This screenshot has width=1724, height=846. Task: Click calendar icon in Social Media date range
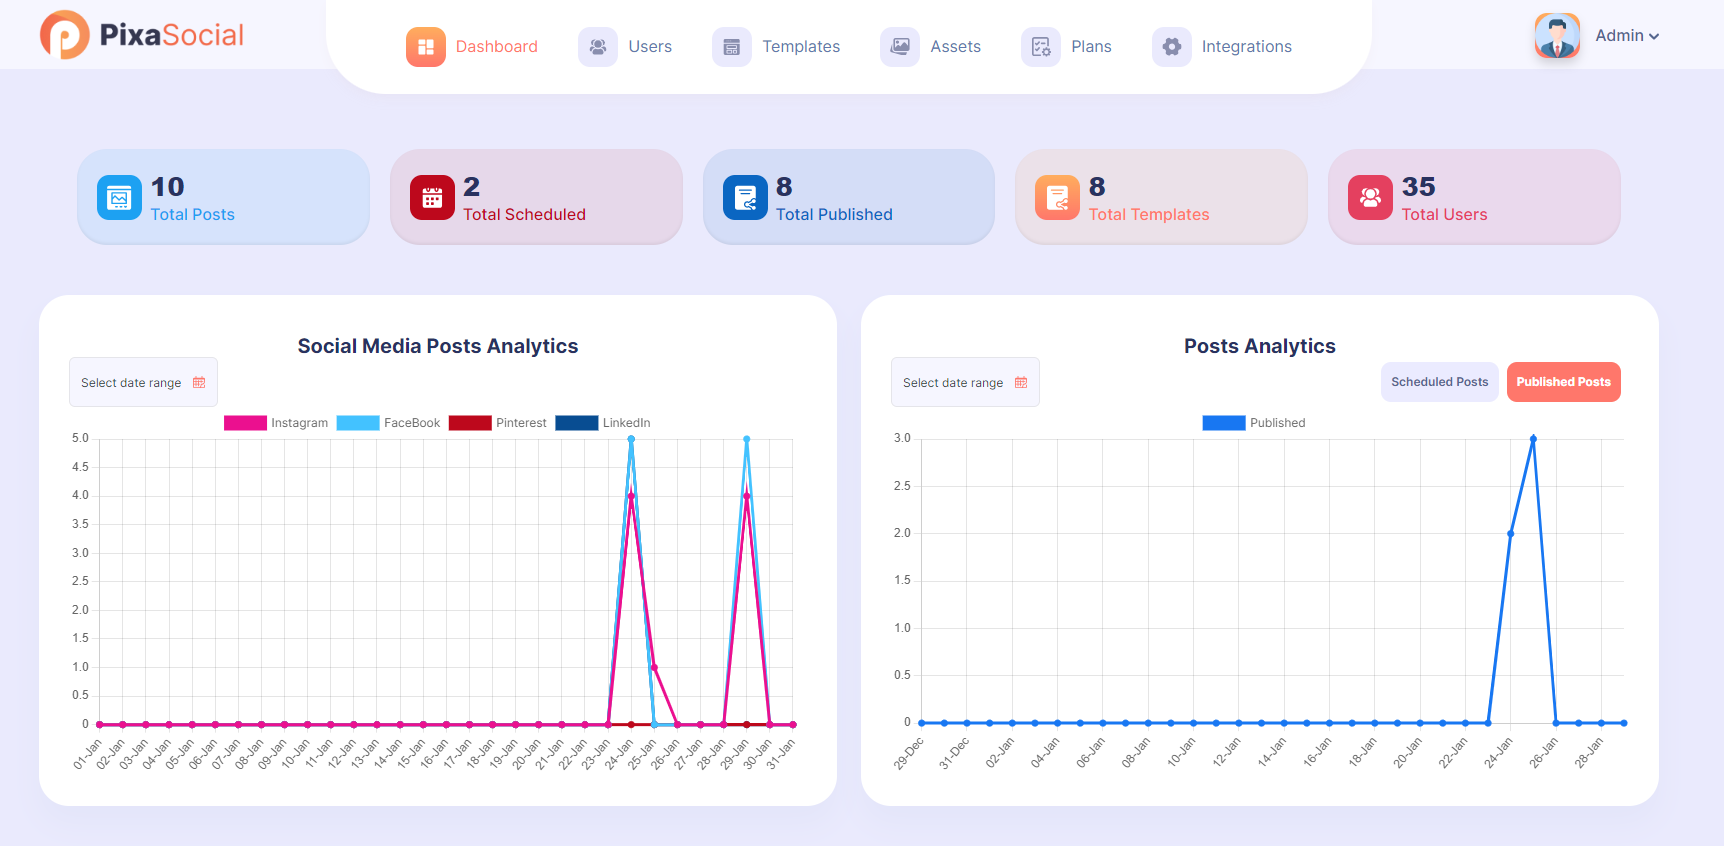[x=199, y=382]
